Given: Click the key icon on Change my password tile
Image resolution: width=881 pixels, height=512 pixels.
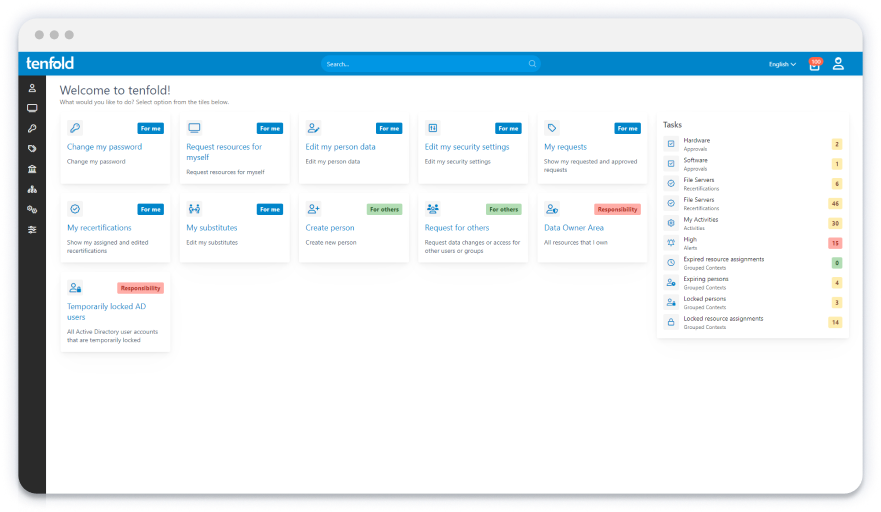Looking at the screenshot, I should click(75, 128).
